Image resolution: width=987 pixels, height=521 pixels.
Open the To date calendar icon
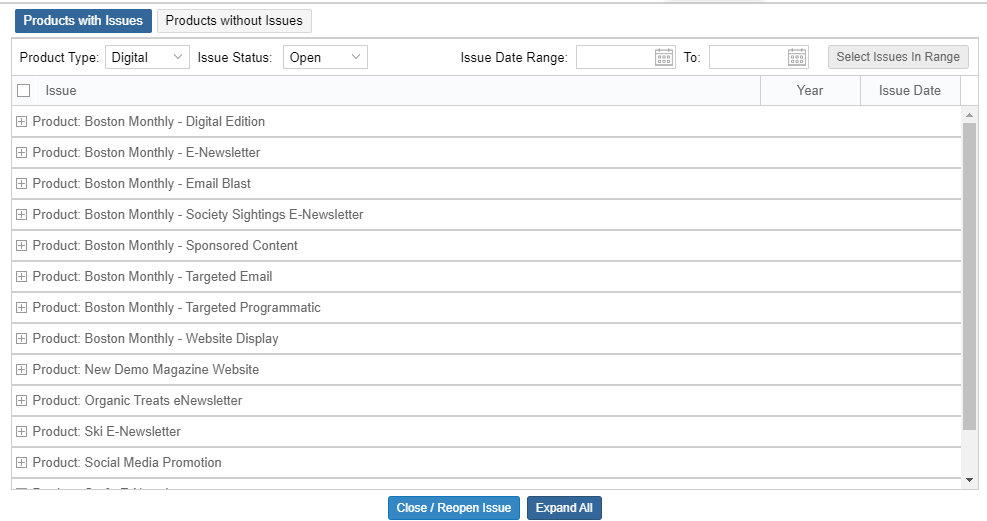pyautogui.click(x=796, y=57)
